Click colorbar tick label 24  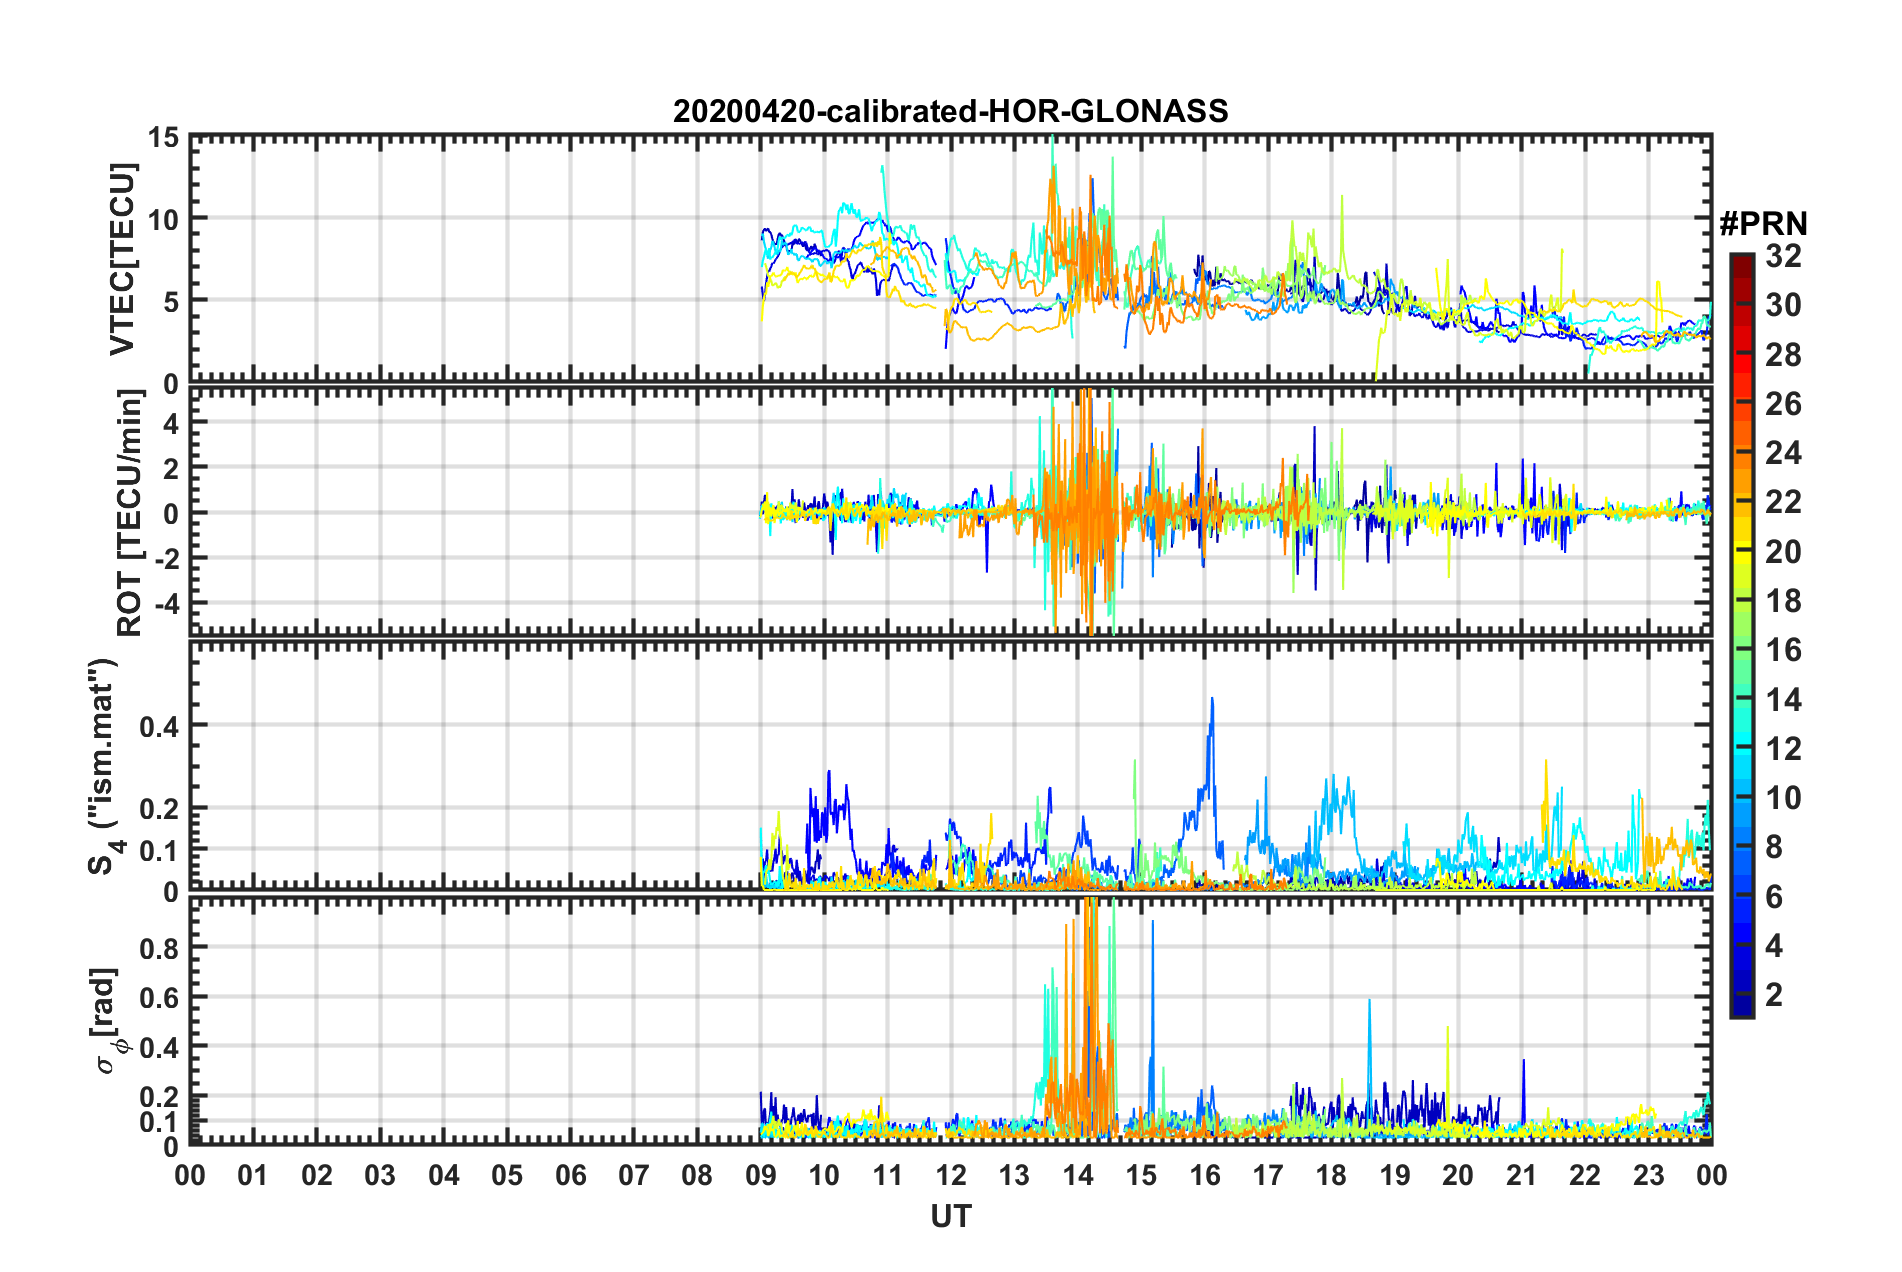point(1783,453)
